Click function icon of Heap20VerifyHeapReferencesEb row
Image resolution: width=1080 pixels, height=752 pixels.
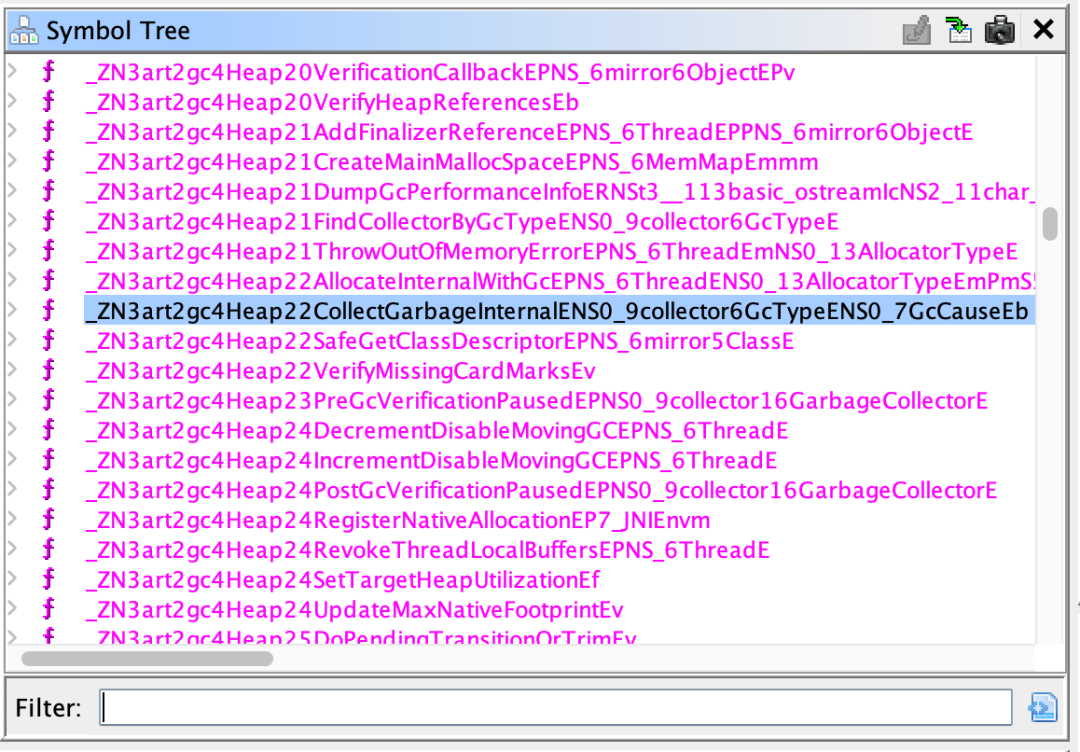point(48,102)
